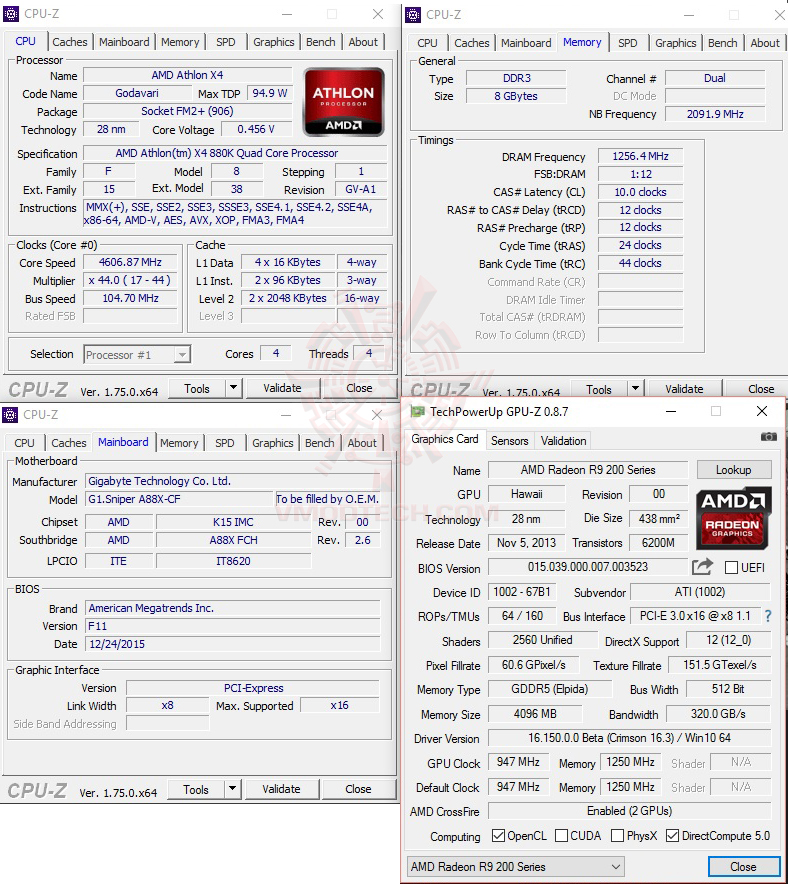The height and width of the screenshot is (884, 788).
Task: Click the GPU Clock 947 MHz field
Action: 518,762
